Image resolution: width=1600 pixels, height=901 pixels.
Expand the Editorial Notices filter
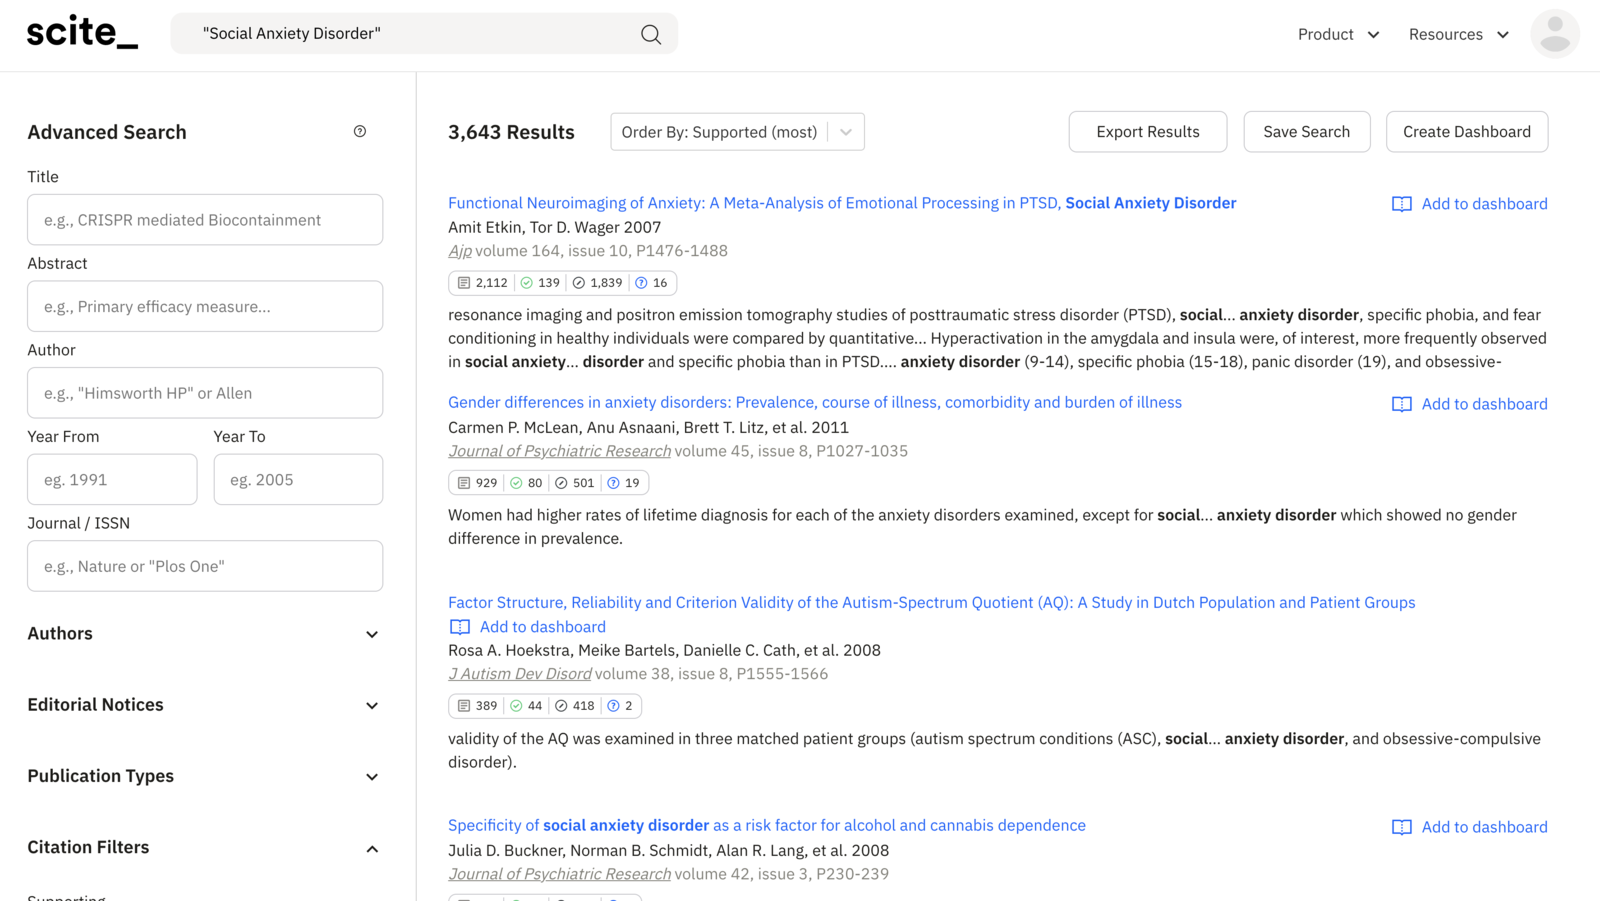372,705
